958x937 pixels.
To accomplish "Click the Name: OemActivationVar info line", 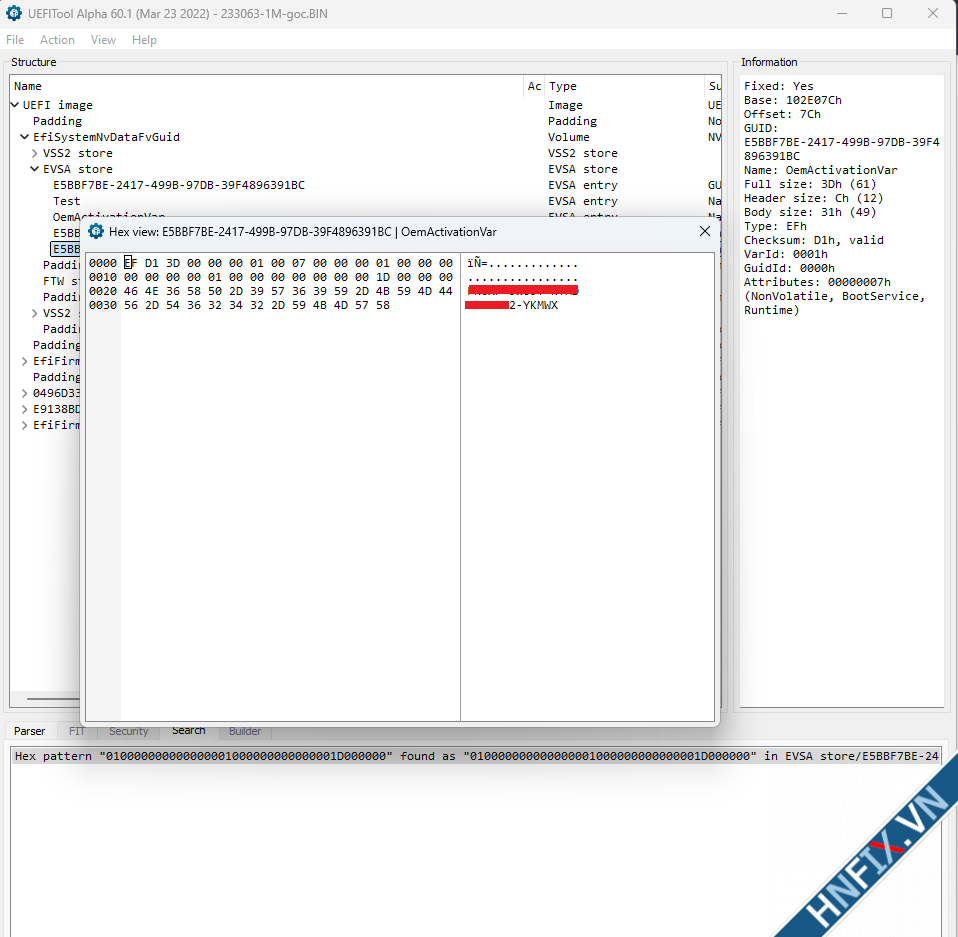I will (x=821, y=170).
